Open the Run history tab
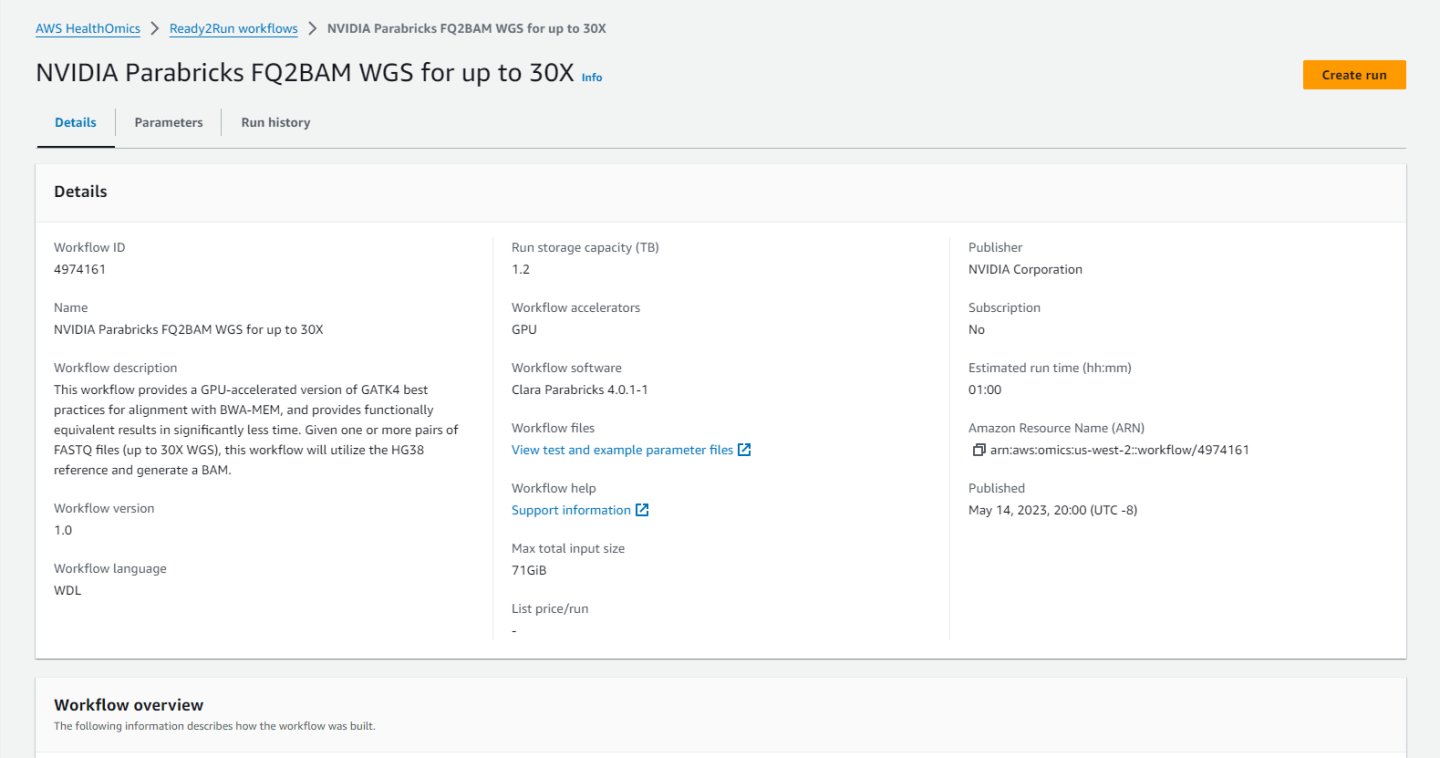This screenshot has width=1440, height=758. click(275, 123)
